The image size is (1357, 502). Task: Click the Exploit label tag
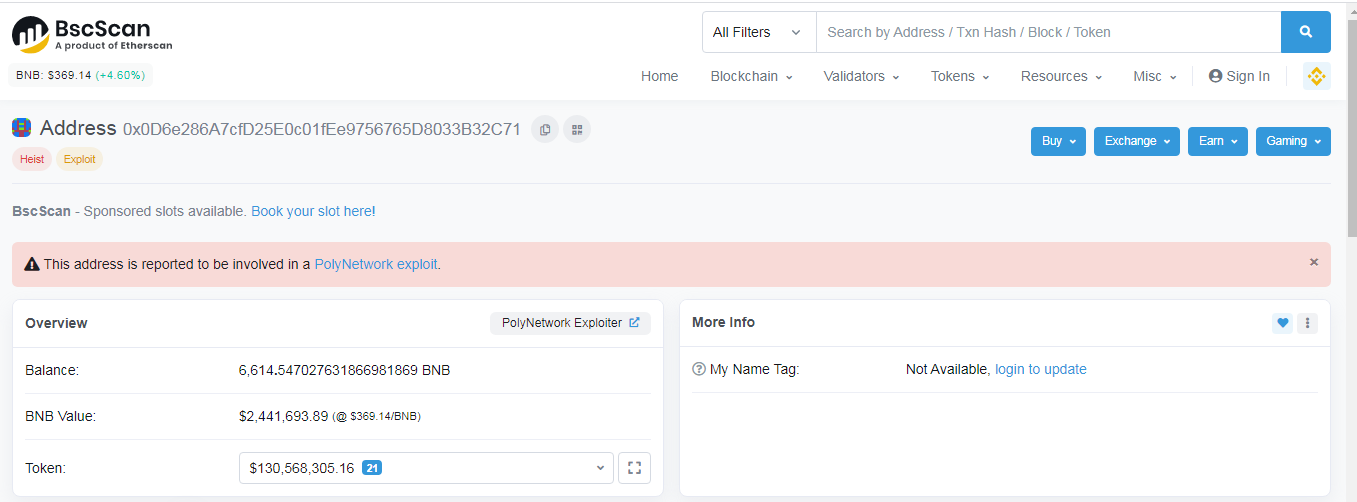[x=79, y=159]
